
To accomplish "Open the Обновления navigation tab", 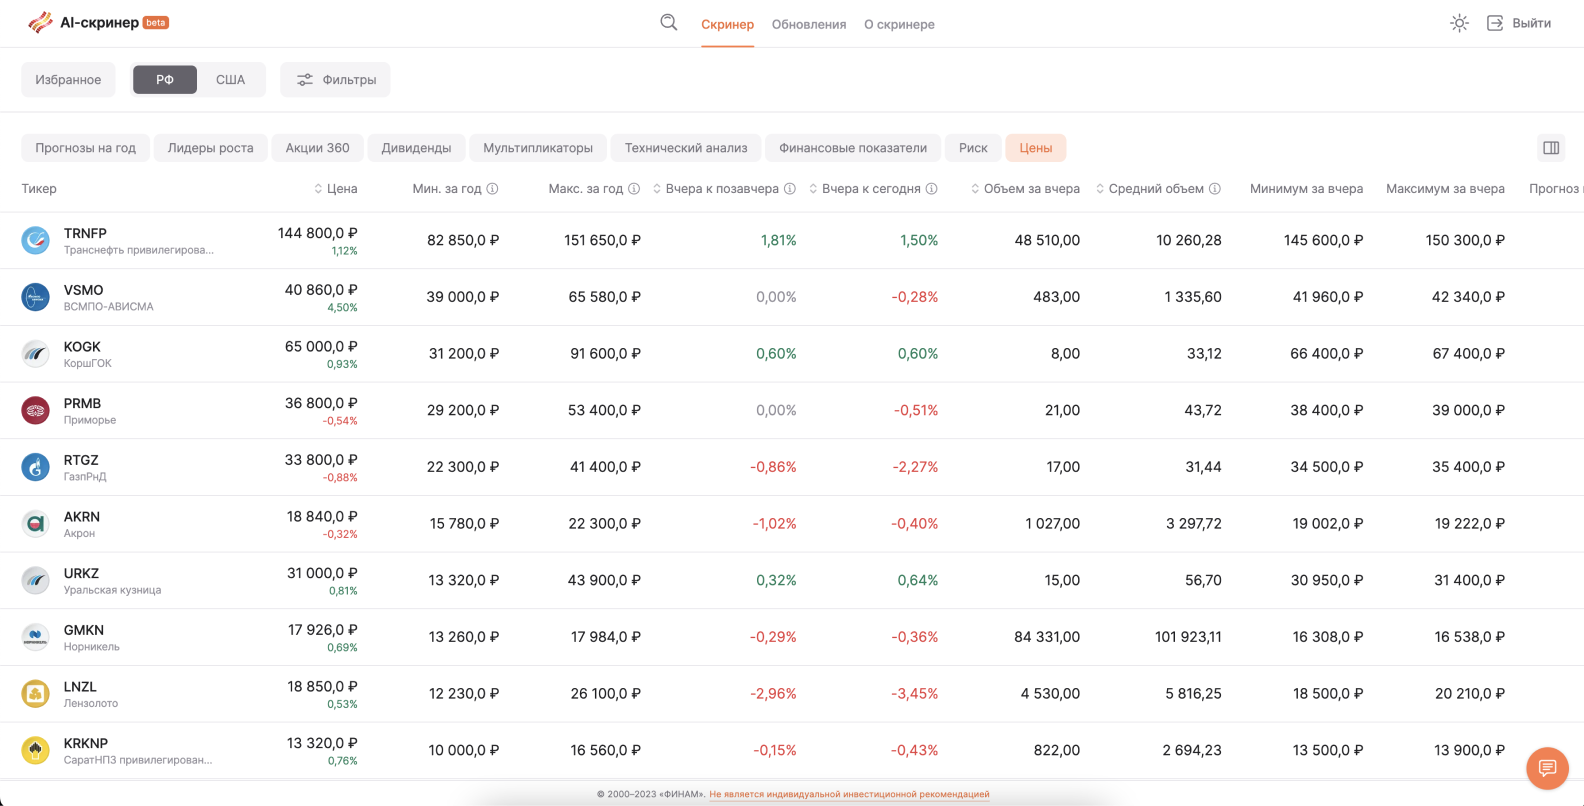I will click(809, 24).
